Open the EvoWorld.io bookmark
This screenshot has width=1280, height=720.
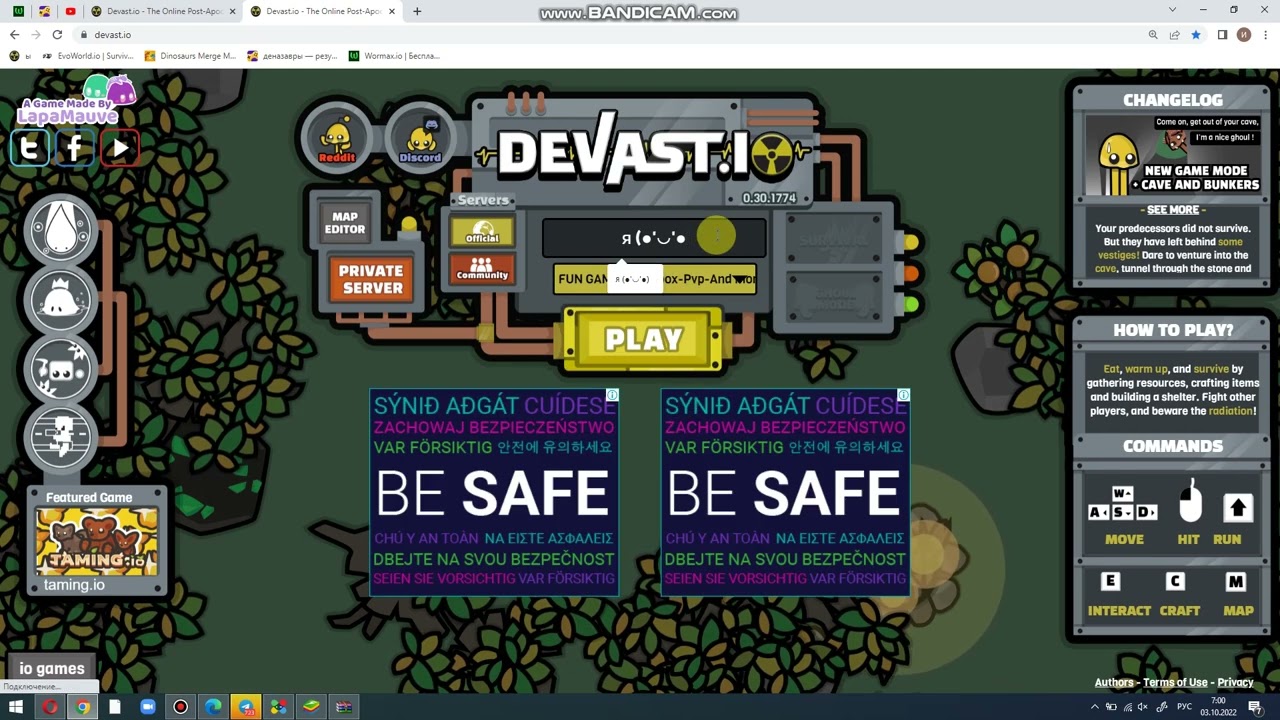click(x=88, y=56)
